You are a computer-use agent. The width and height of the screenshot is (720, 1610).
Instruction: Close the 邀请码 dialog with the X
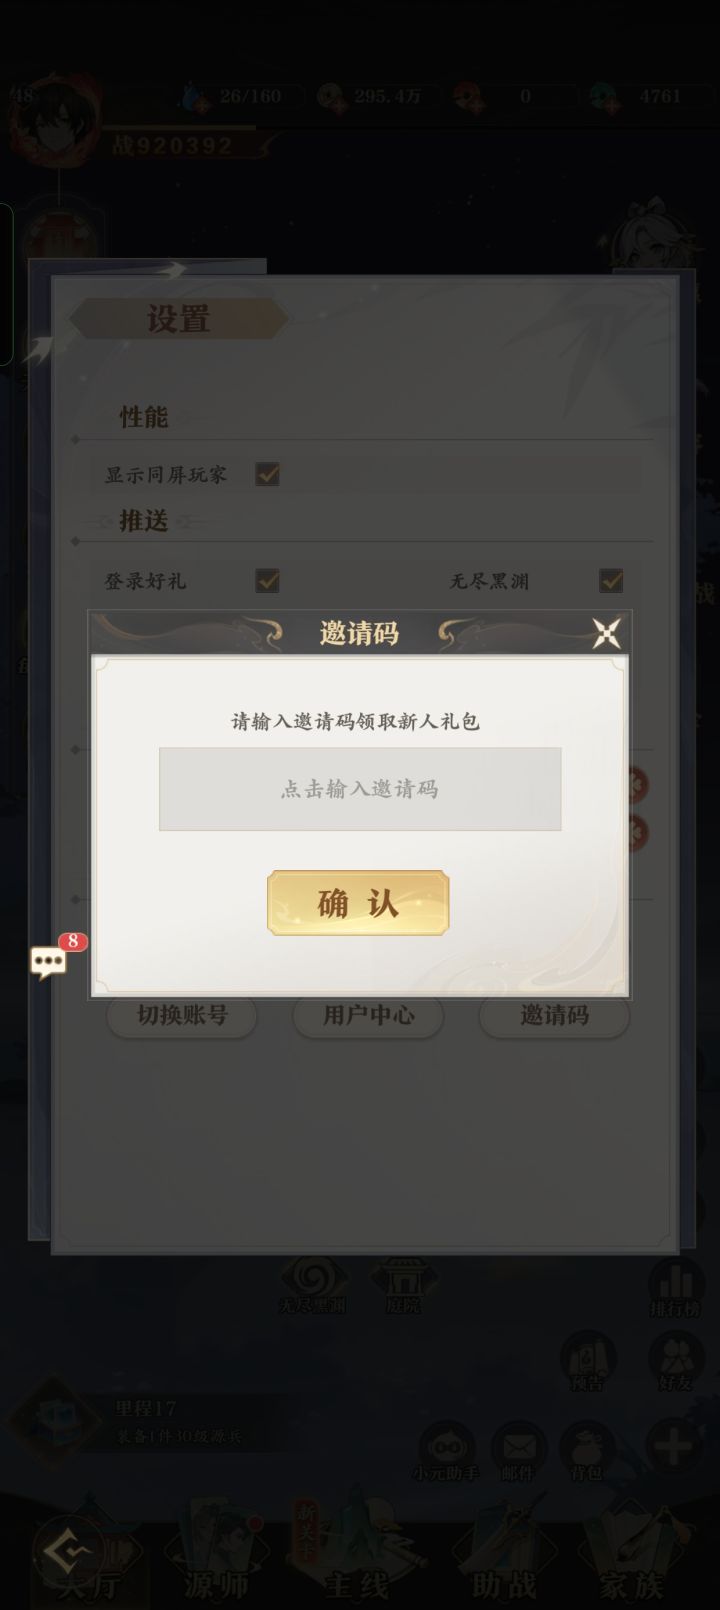tap(606, 633)
